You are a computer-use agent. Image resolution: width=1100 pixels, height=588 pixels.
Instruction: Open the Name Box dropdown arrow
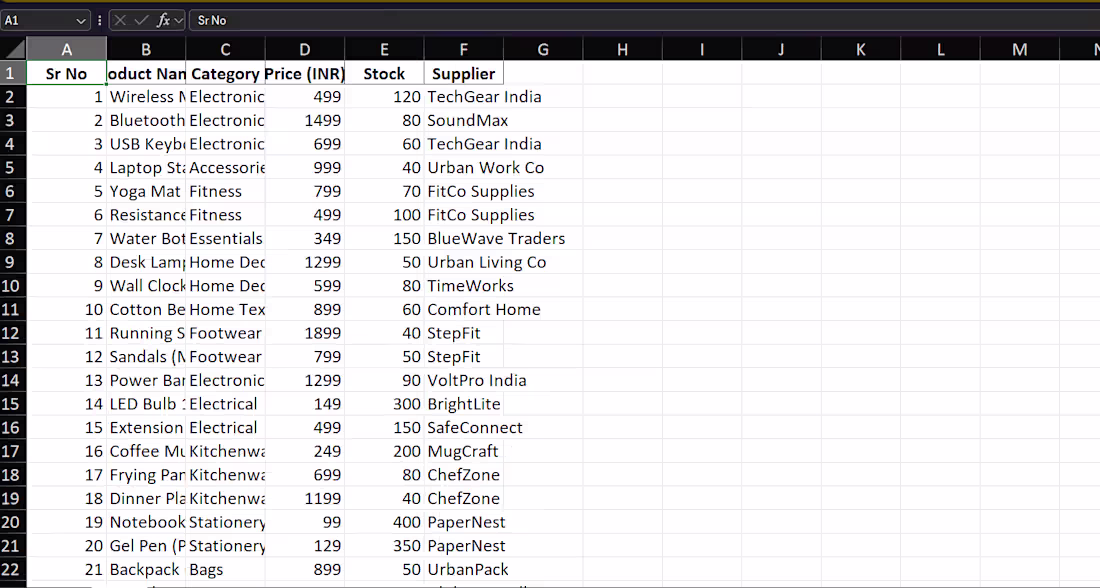(81, 21)
